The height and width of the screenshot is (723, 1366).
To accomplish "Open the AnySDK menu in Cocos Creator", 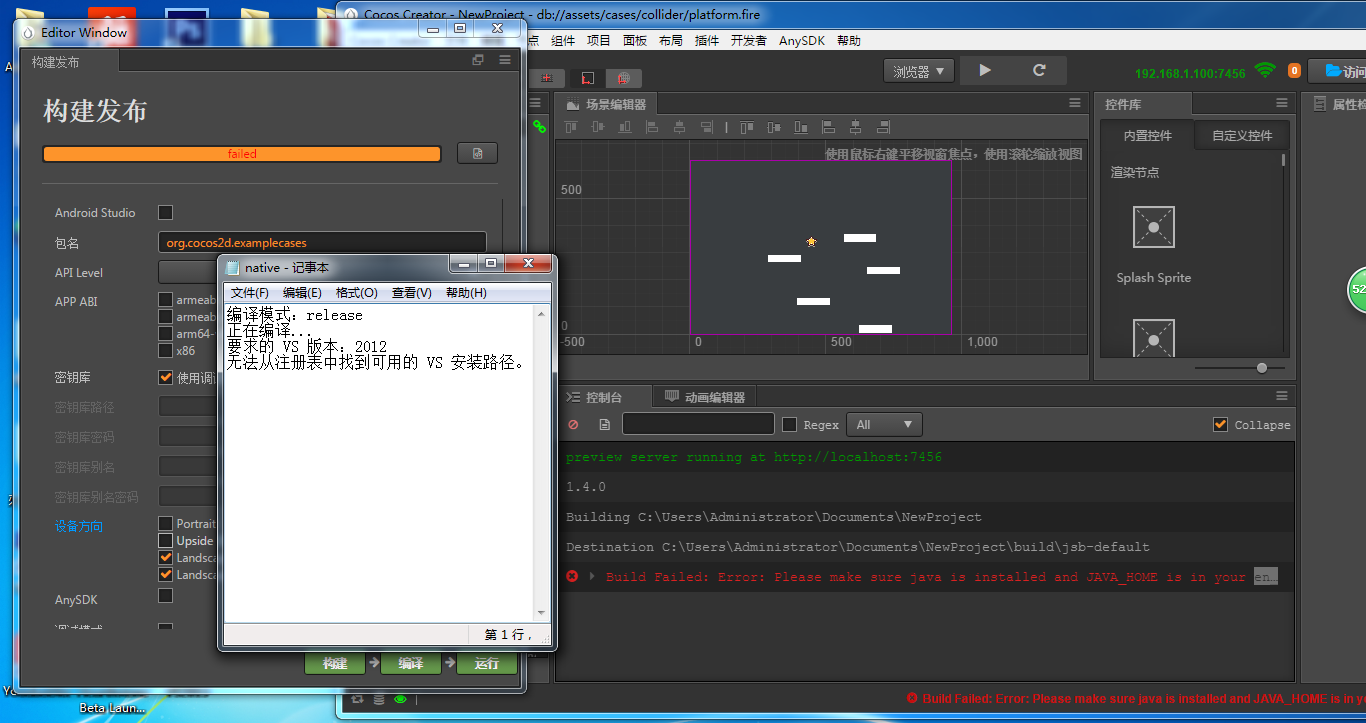I will click(x=803, y=41).
